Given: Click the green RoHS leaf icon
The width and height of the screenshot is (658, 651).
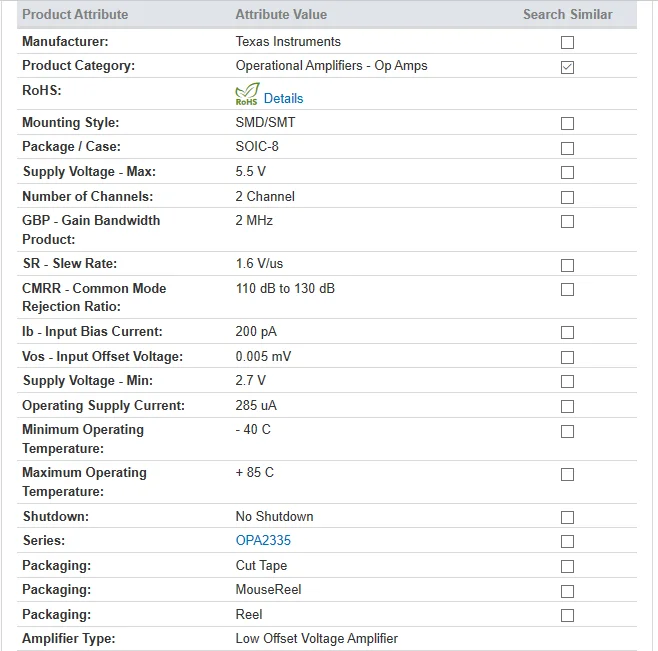Looking at the screenshot, I should (x=247, y=94).
